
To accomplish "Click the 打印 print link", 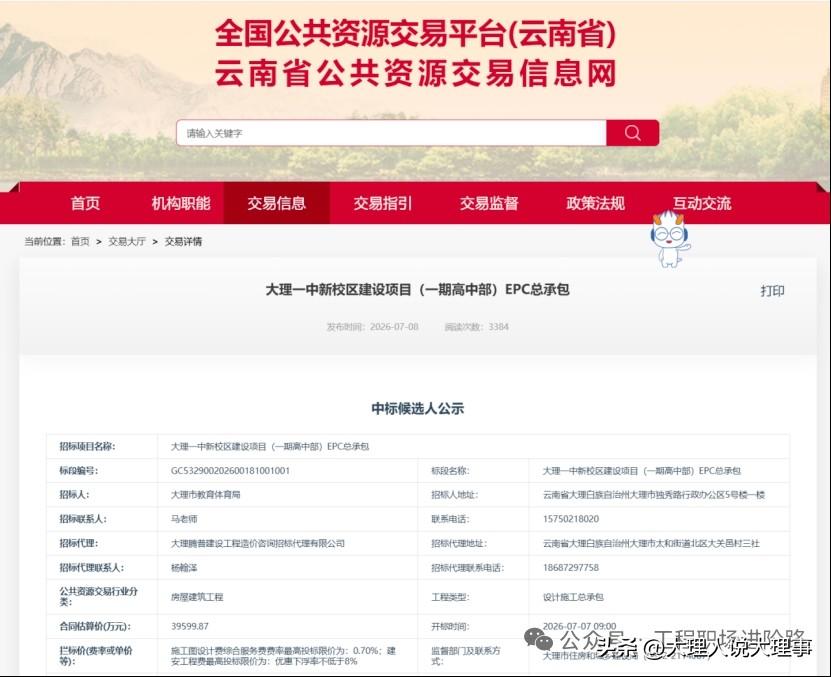I will point(772,291).
